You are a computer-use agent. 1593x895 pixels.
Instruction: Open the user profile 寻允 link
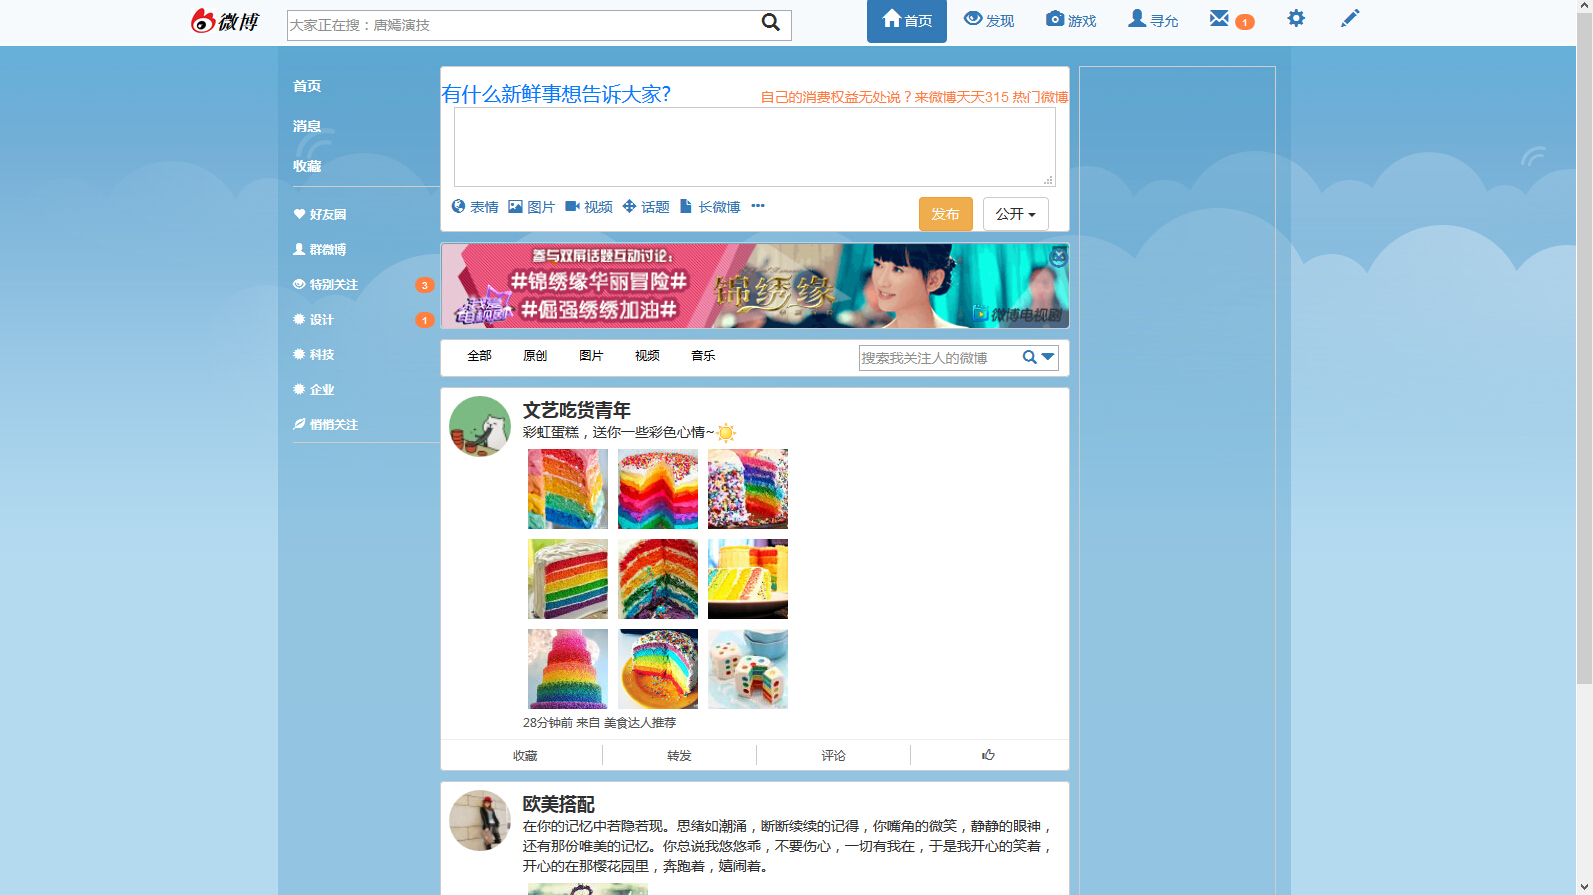[x=1153, y=20]
